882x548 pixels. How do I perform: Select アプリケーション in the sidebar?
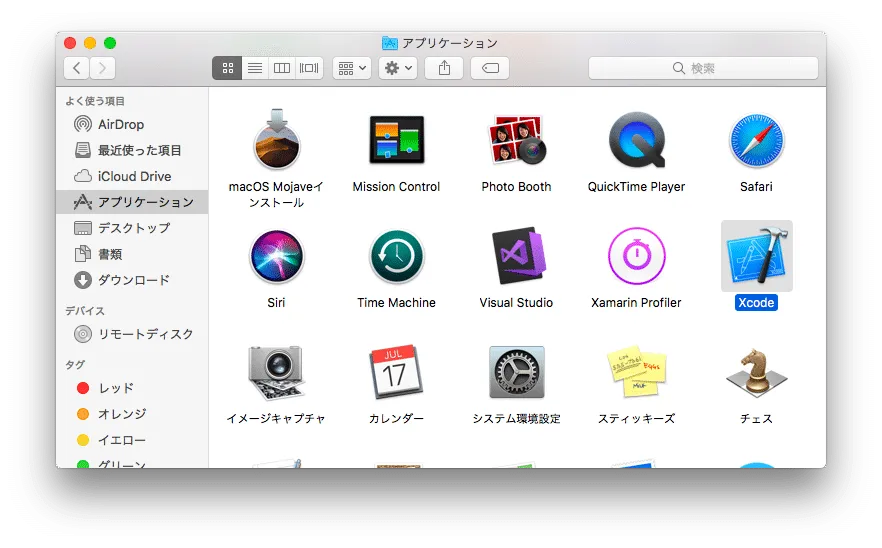pyautogui.click(x=132, y=202)
